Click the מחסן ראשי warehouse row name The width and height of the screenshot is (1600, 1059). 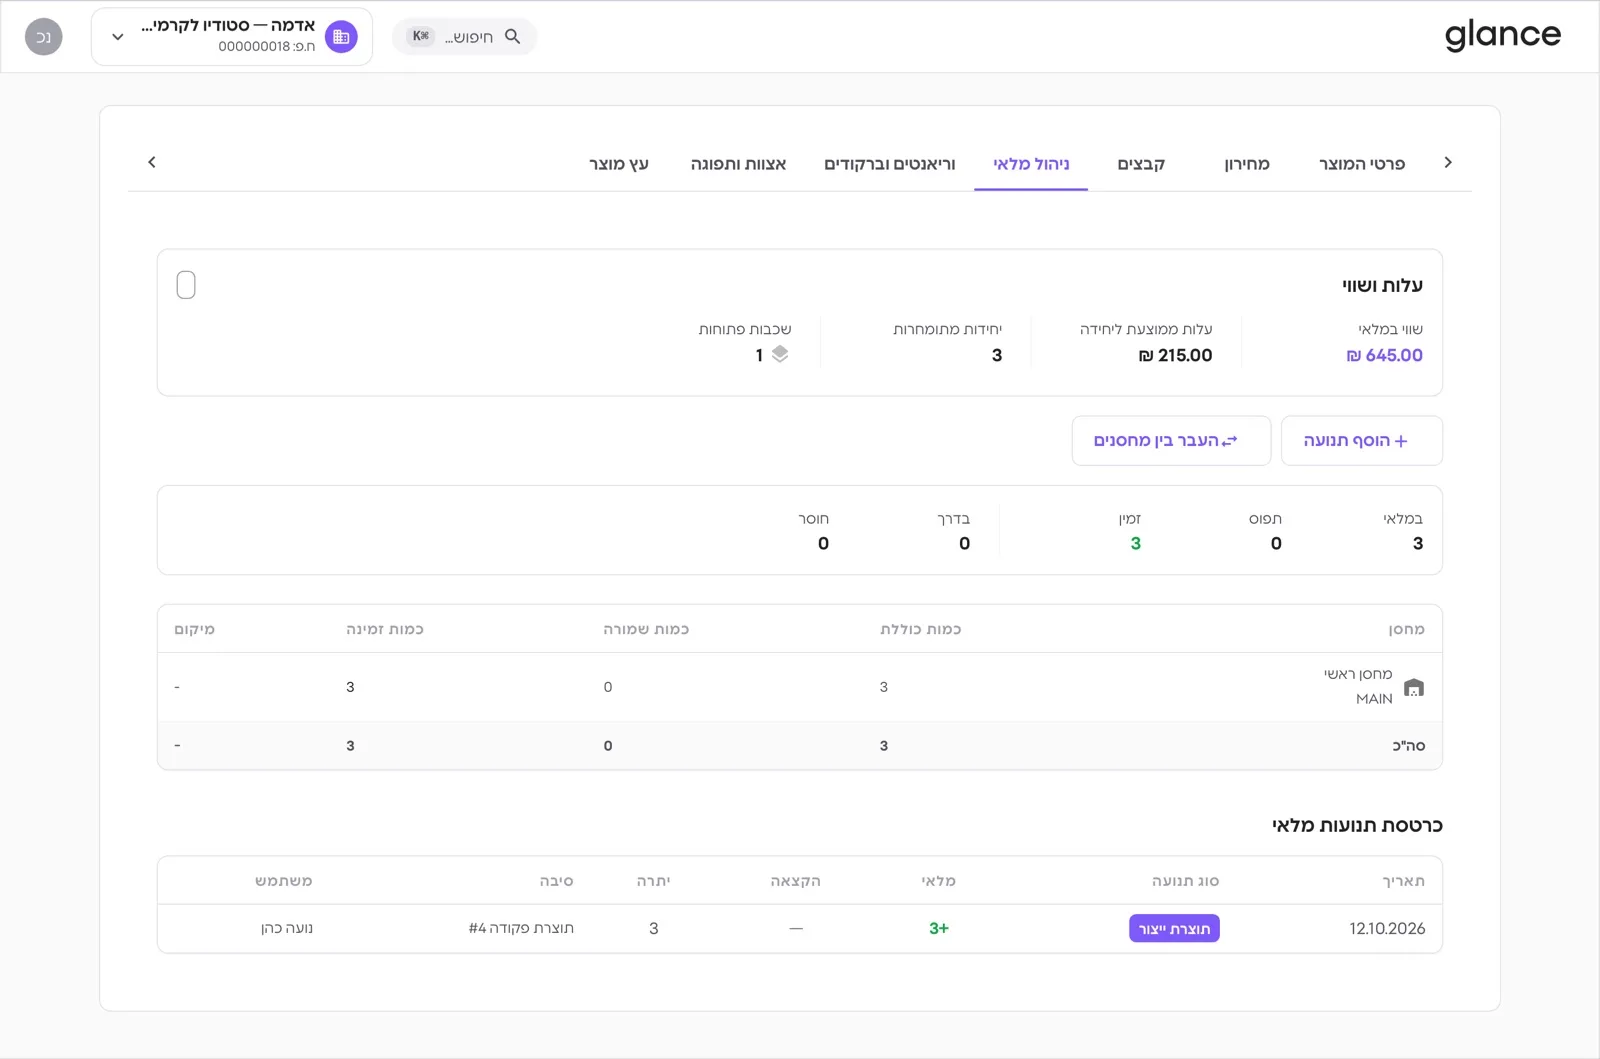tap(1358, 674)
